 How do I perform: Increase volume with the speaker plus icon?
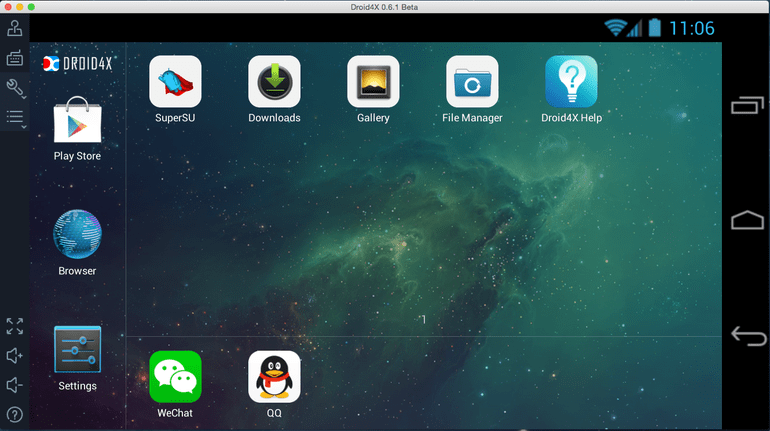(x=15, y=355)
